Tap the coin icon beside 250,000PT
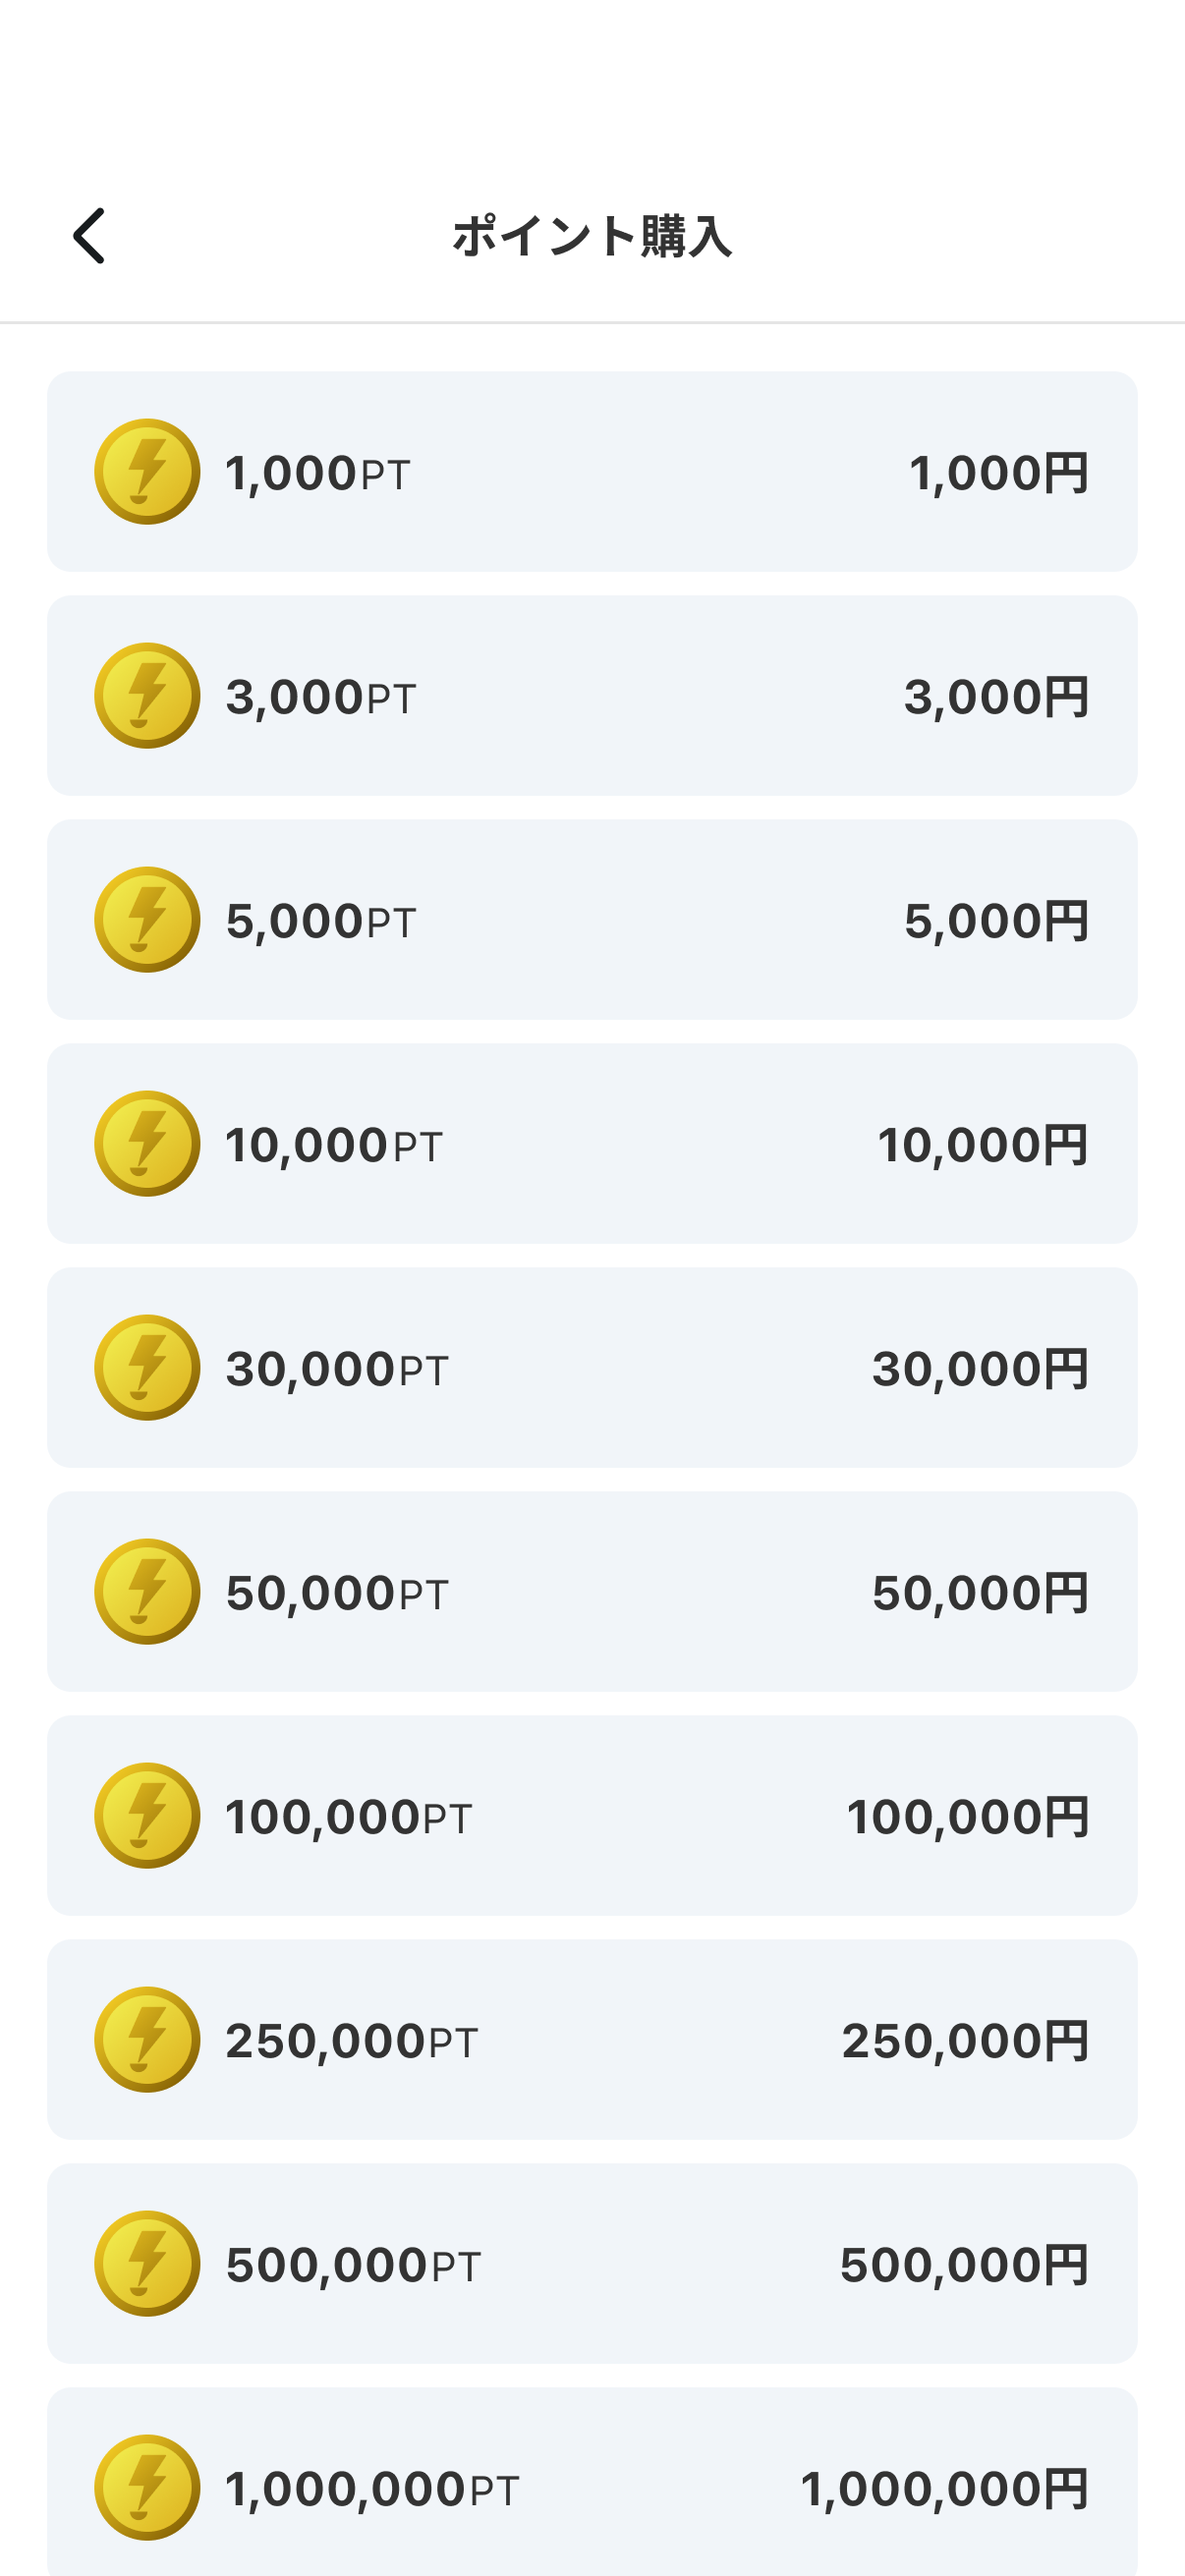The width and height of the screenshot is (1185, 2576). 147,2039
